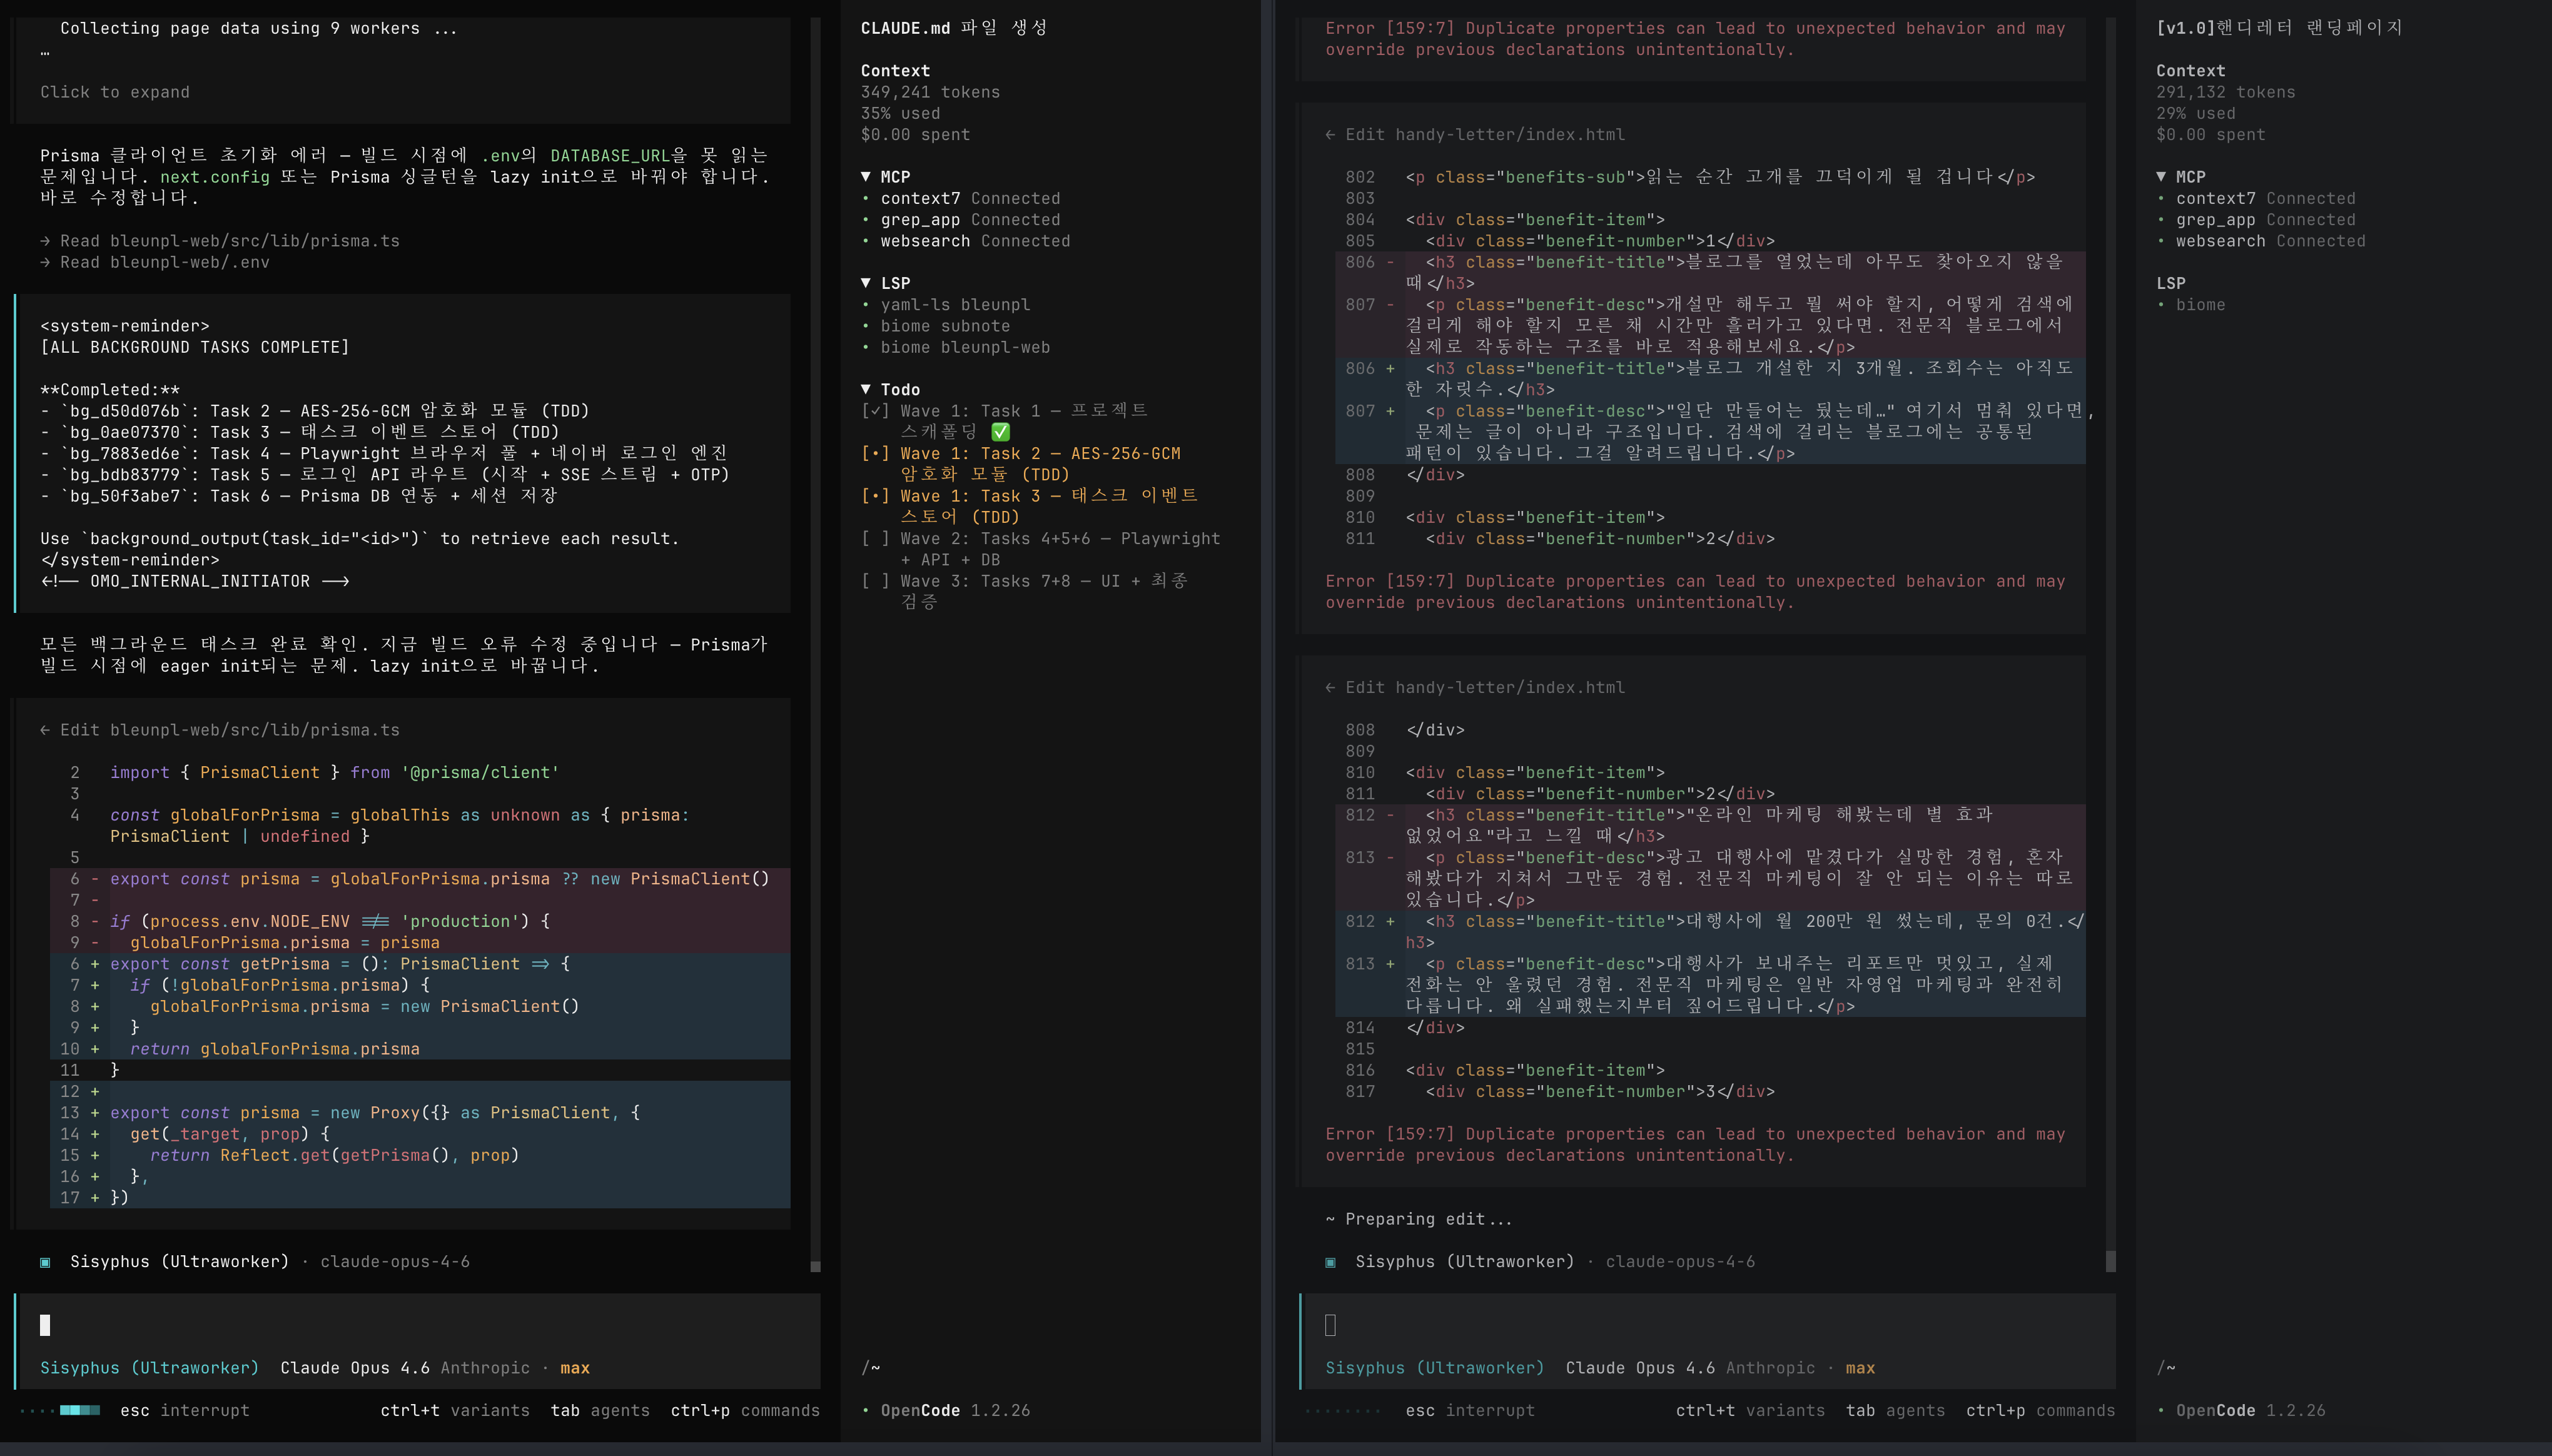Click the arrow icon before Read bleunpl-web/src/lib/prisma.ts
Viewport: 2552px width, 1456px height.
[x=45, y=241]
